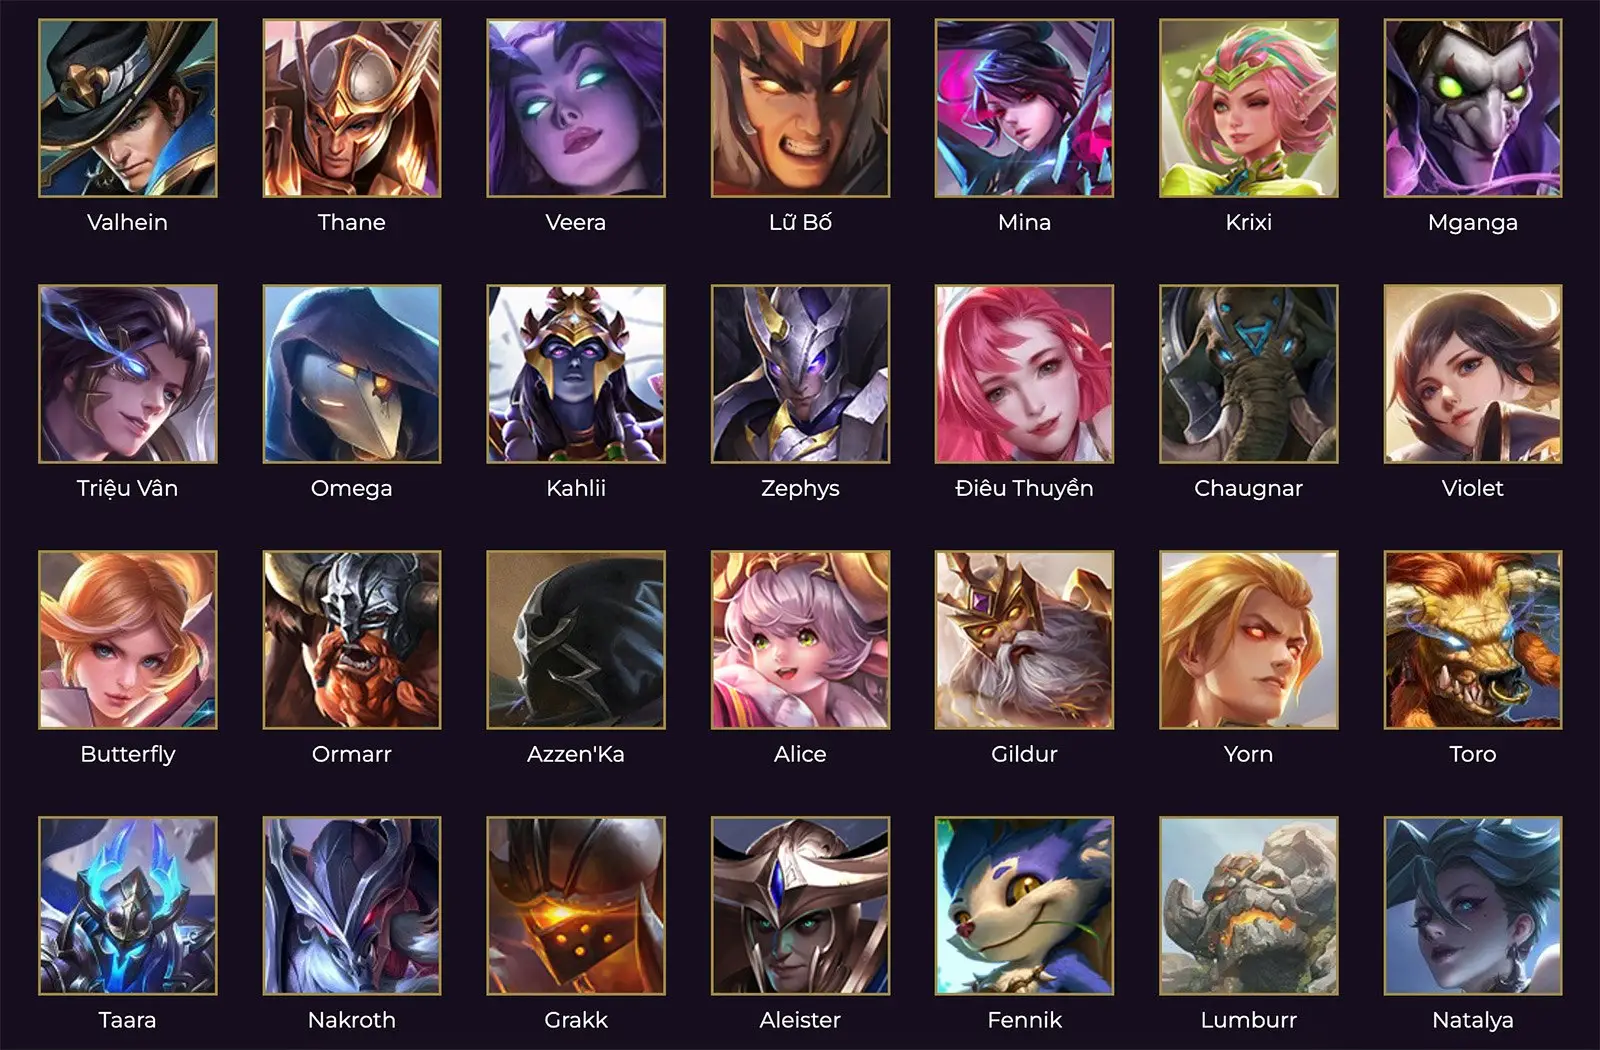The height and width of the screenshot is (1050, 1600).
Task: Choose the Violet hero portrait
Action: tap(1472, 374)
